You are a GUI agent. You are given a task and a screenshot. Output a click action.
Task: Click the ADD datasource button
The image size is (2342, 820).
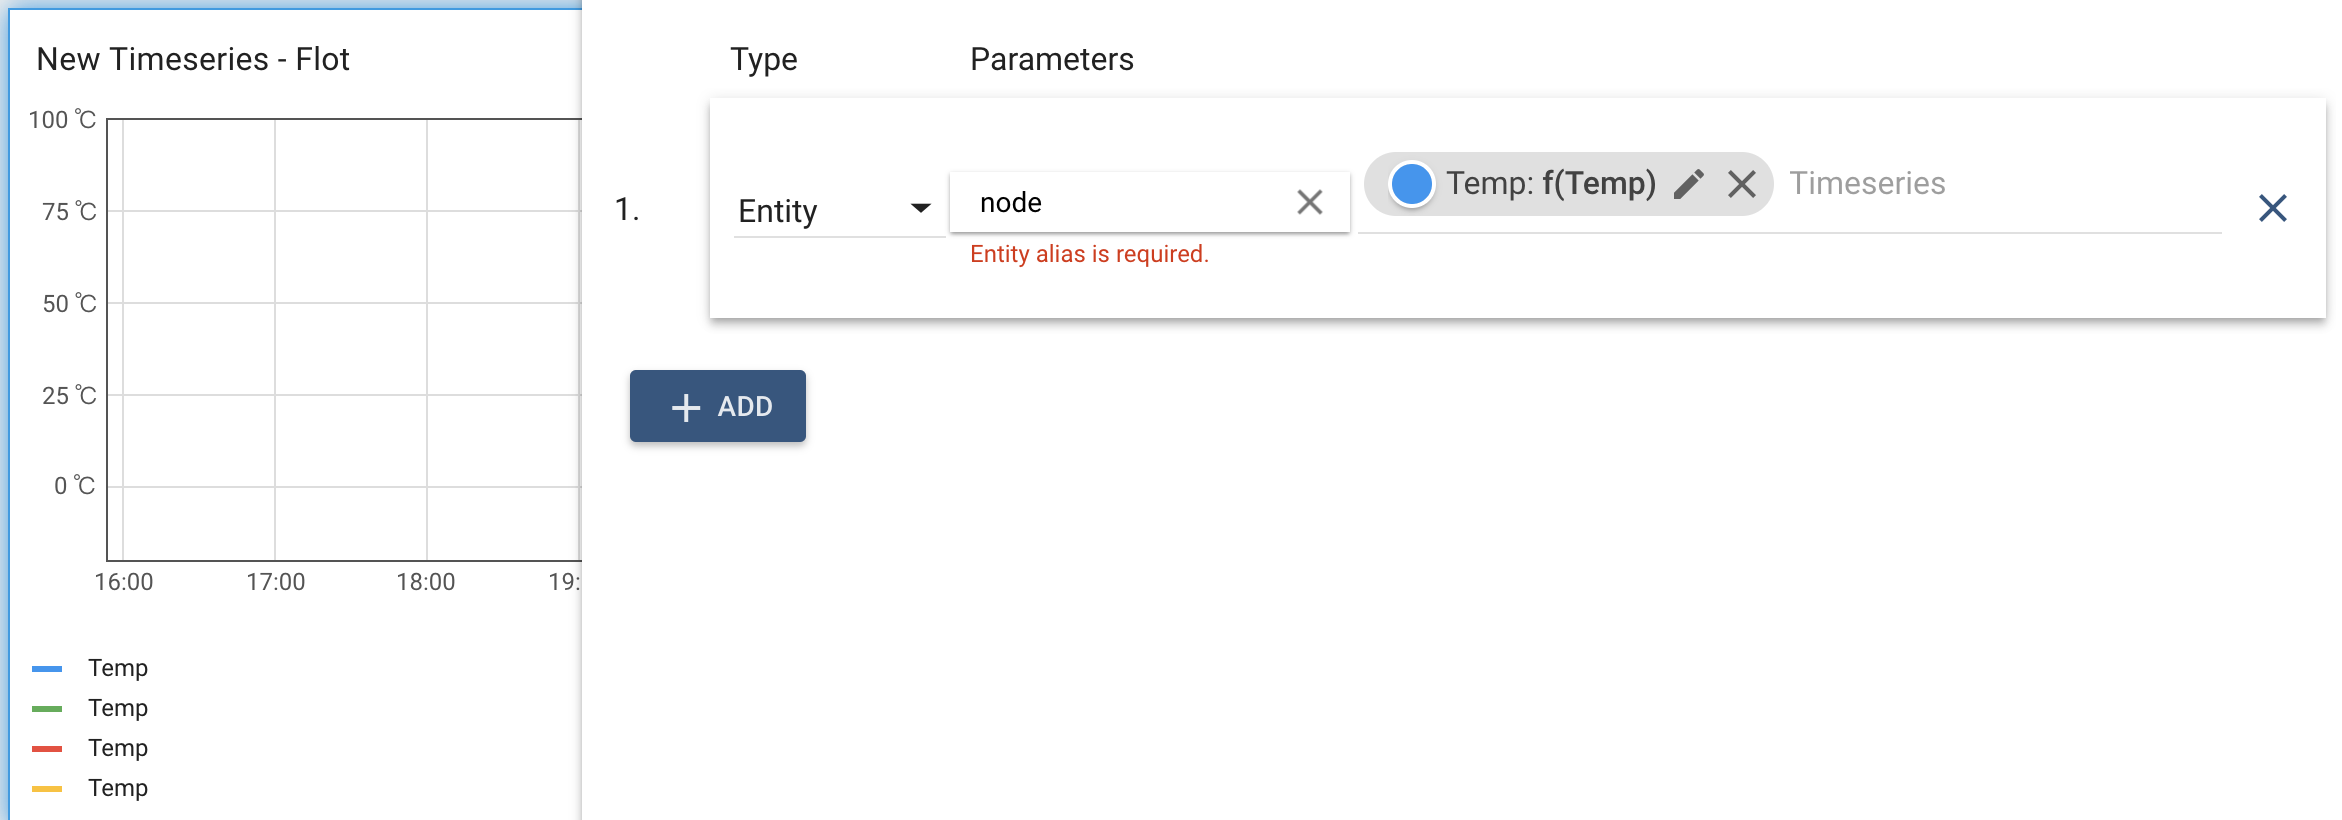coord(718,406)
